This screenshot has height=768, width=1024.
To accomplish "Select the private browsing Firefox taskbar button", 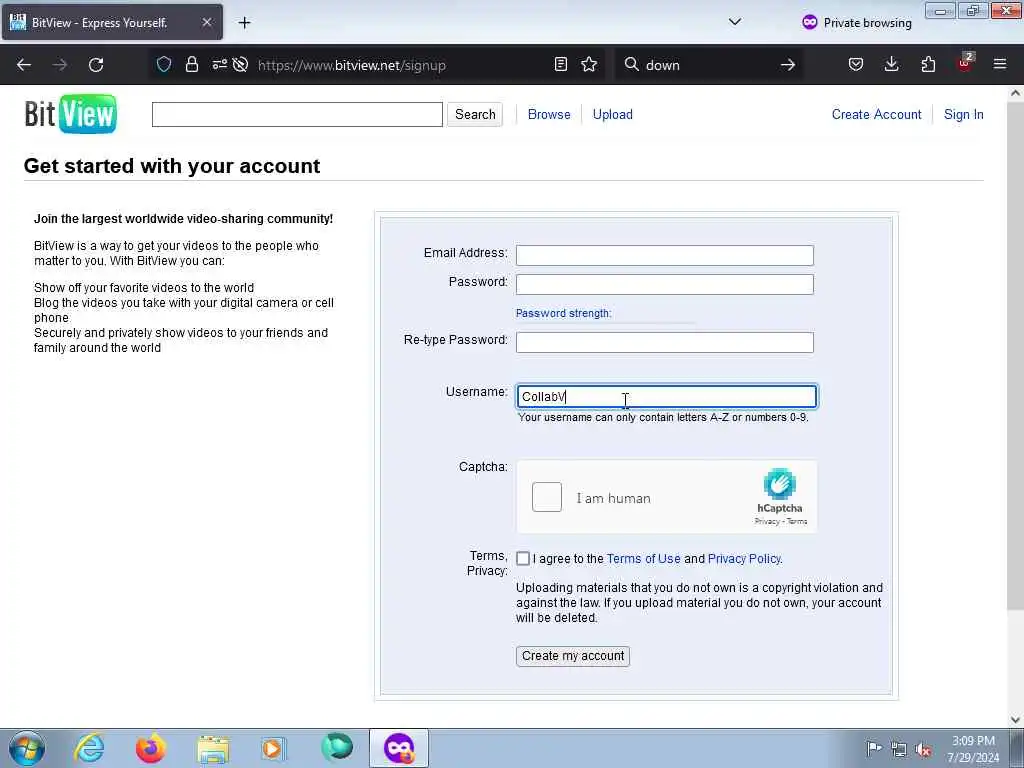I will click(398, 748).
